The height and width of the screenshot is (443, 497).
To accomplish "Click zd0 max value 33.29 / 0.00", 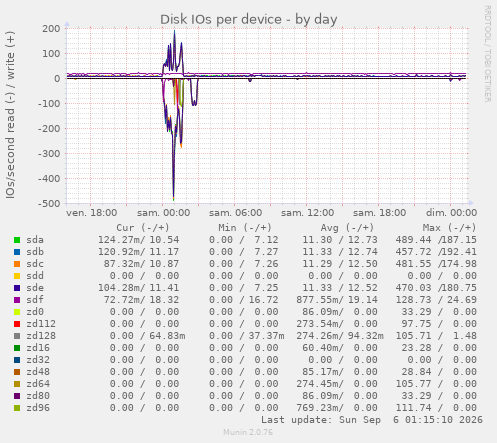I will point(439,312).
